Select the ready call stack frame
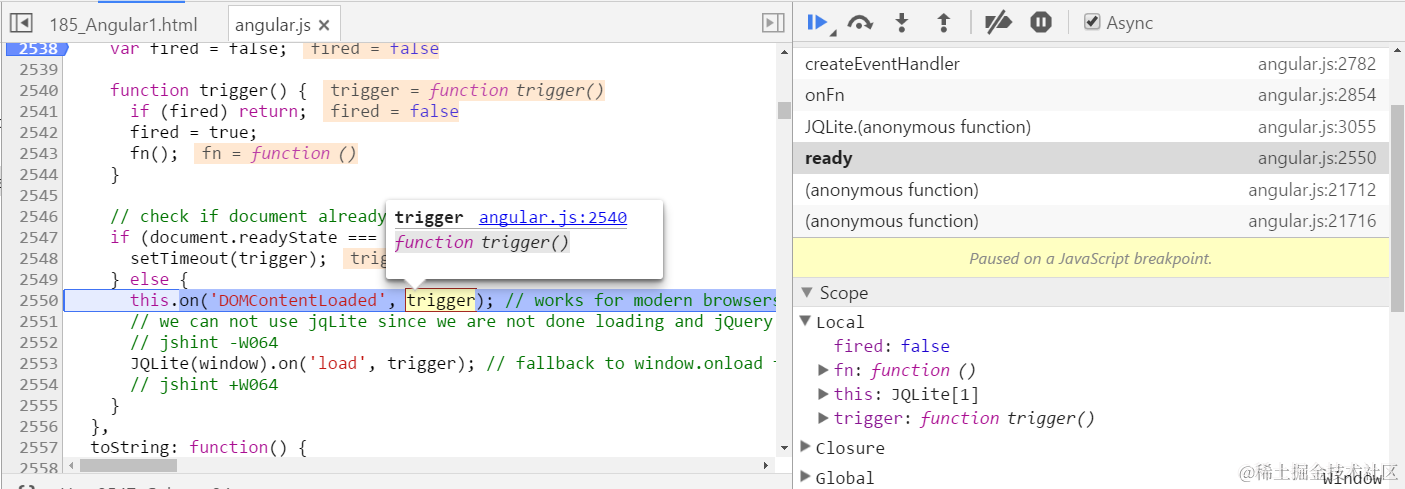Screen dimensions: 1405x489 click(1090, 158)
